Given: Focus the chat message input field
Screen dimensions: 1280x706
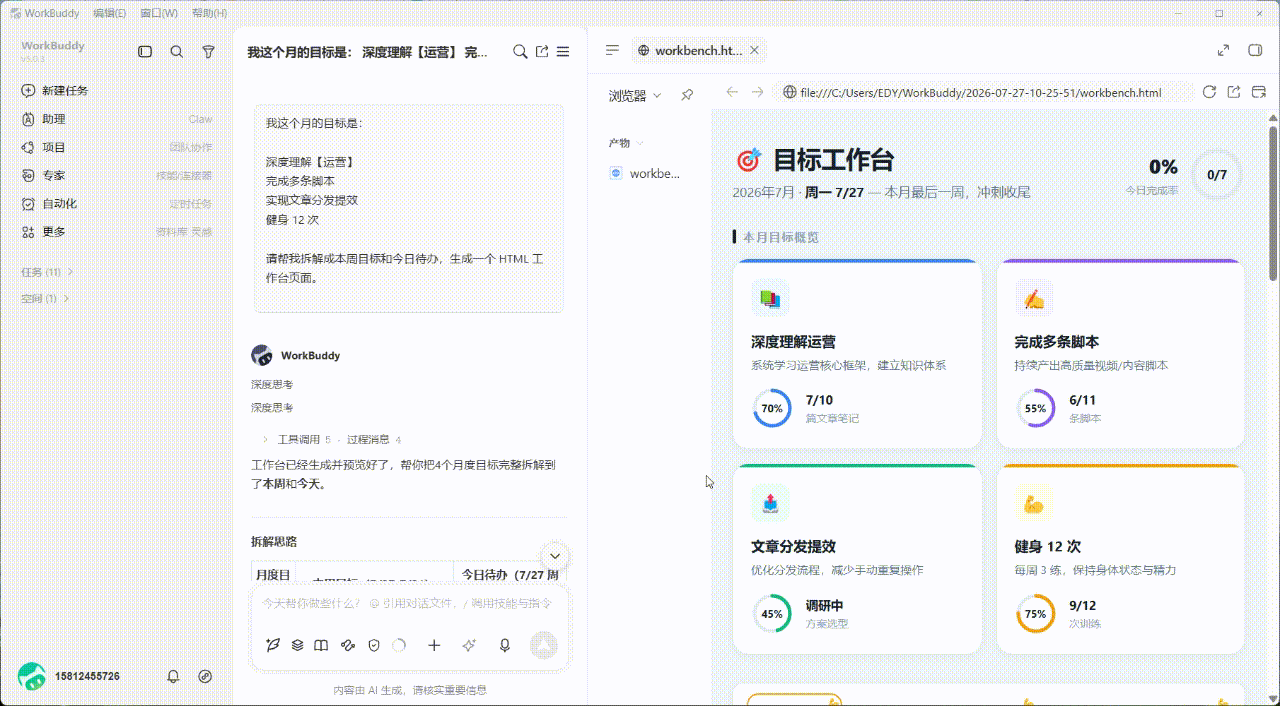Looking at the screenshot, I should pyautogui.click(x=409, y=604).
